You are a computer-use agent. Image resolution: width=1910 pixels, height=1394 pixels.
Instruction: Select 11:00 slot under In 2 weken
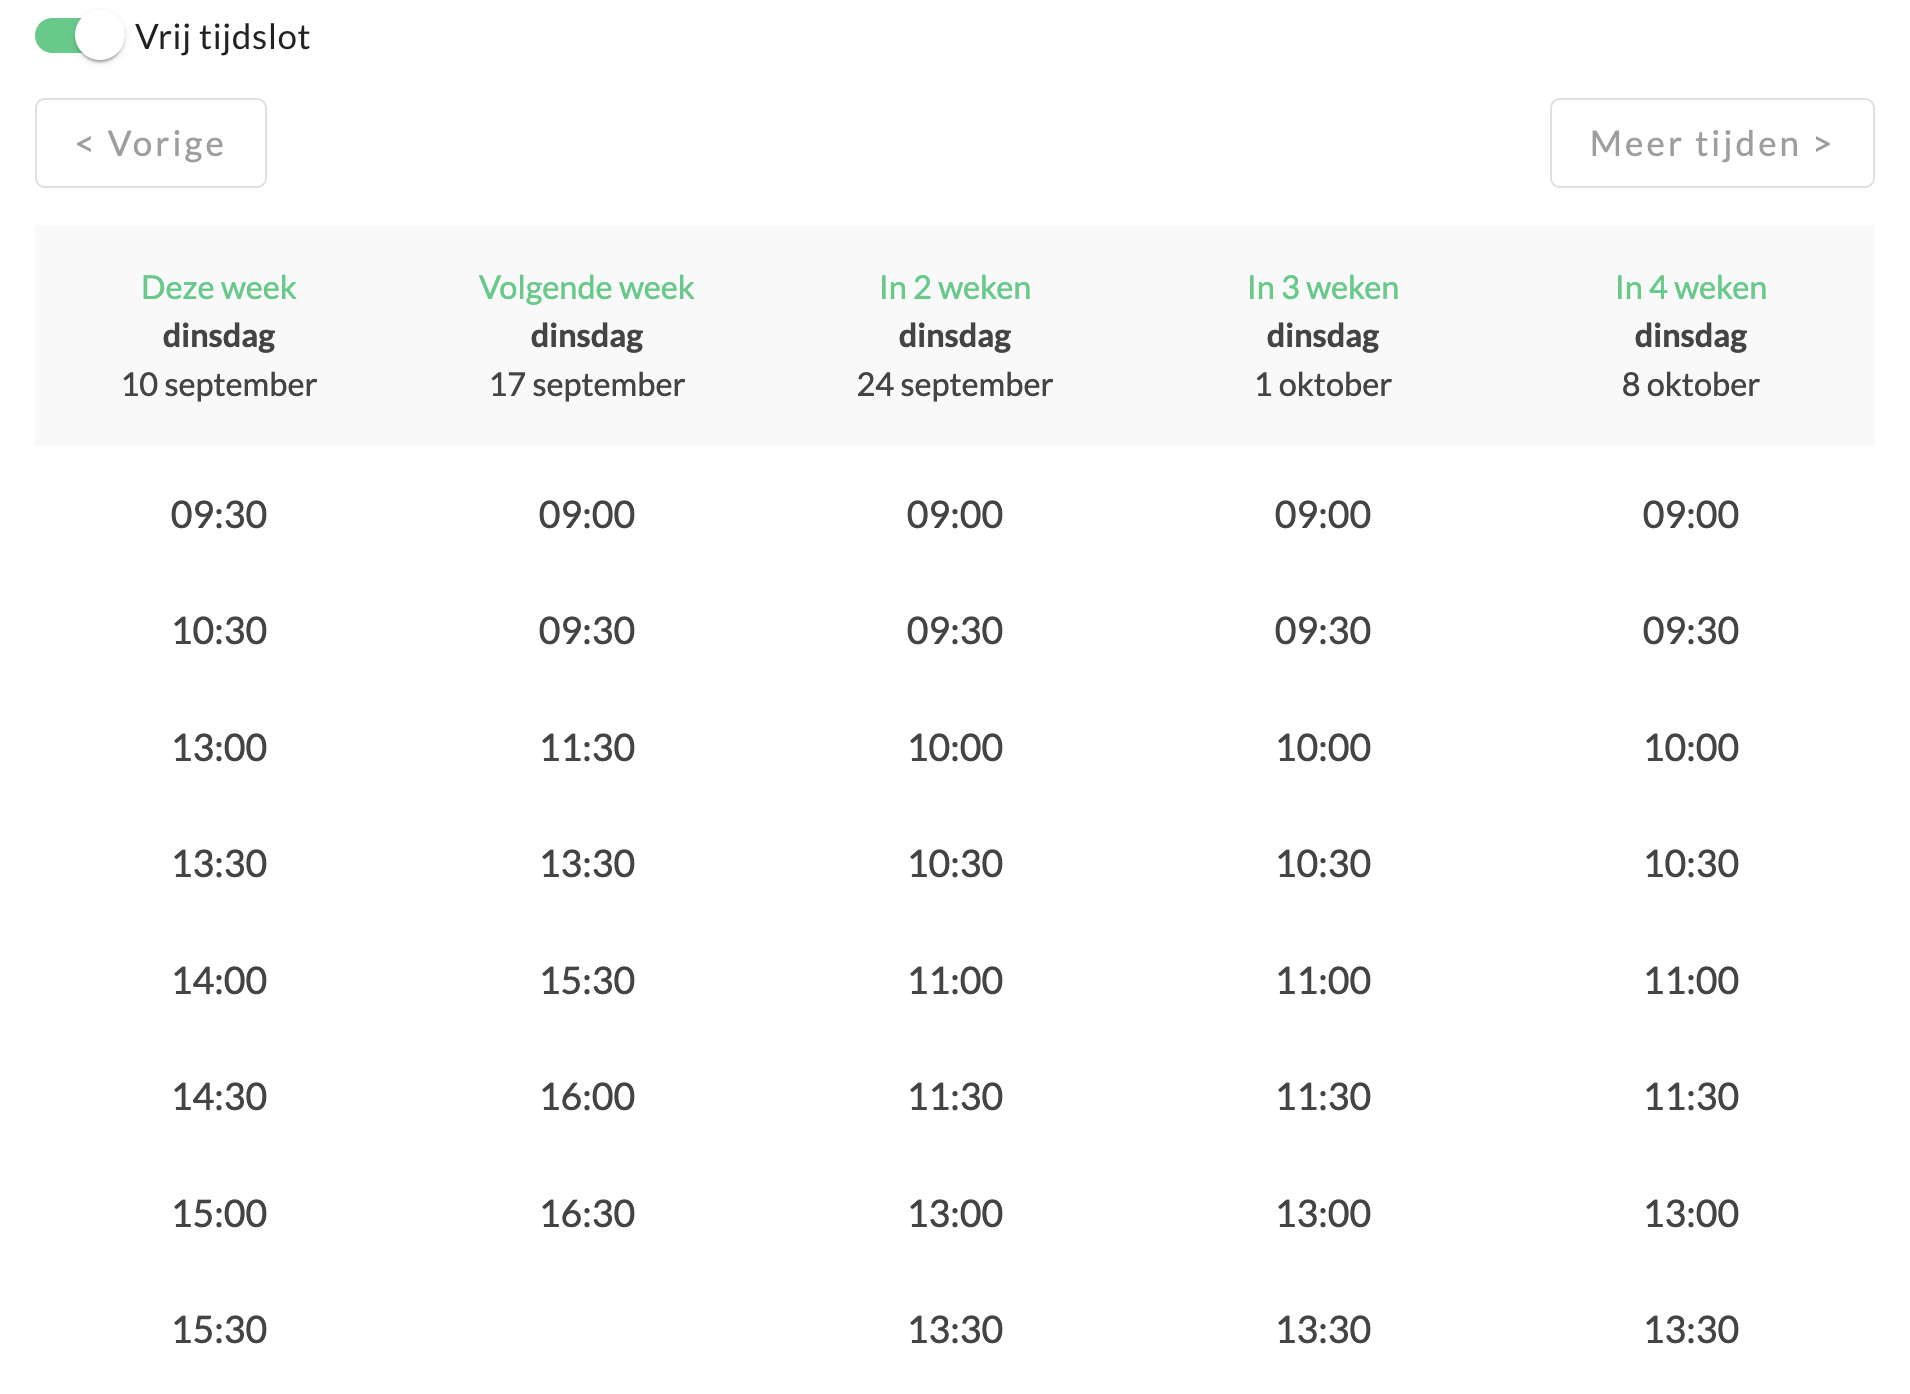click(x=955, y=981)
